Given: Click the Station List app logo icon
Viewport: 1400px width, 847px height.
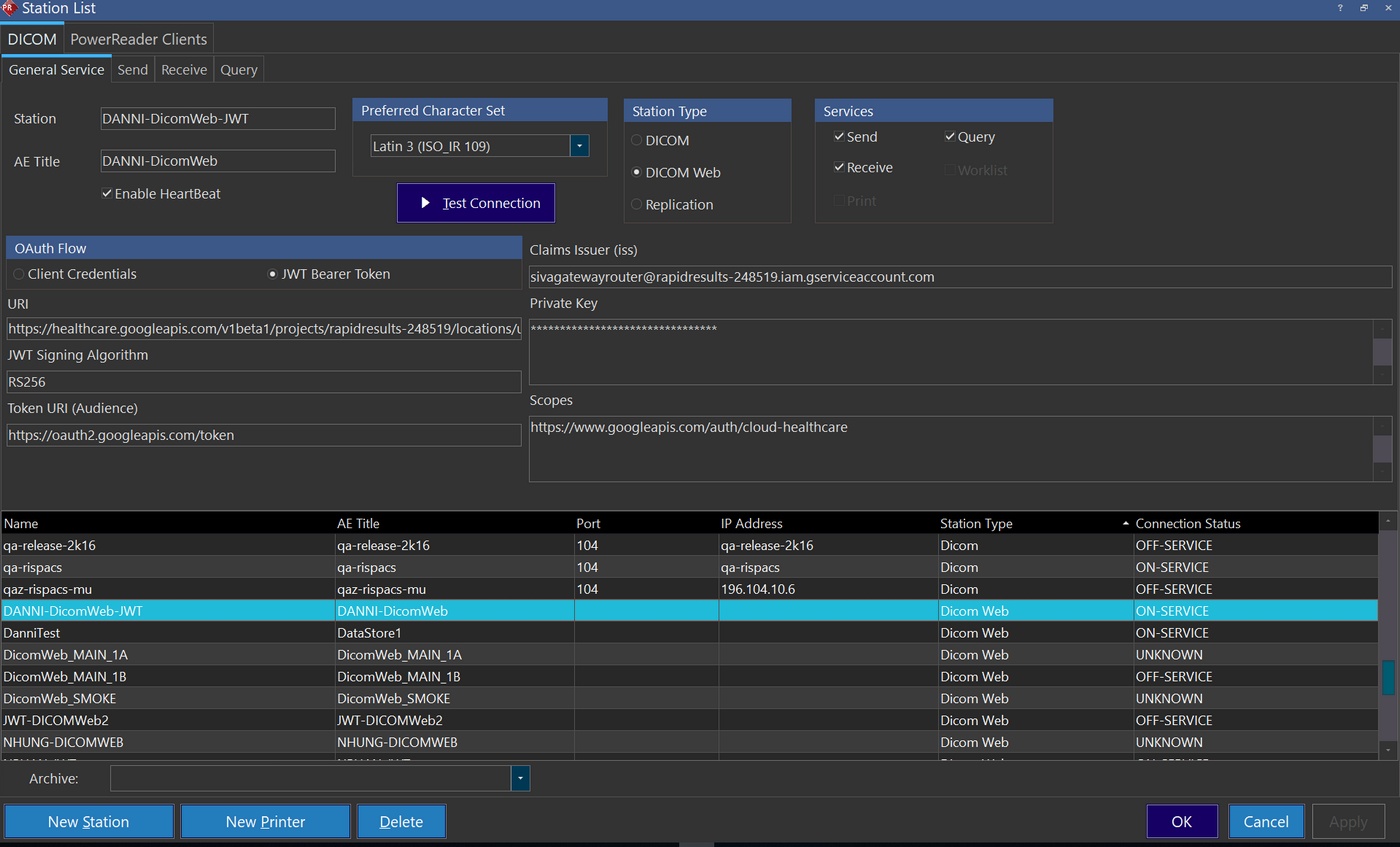Looking at the screenshot, I should pos(9,9).
